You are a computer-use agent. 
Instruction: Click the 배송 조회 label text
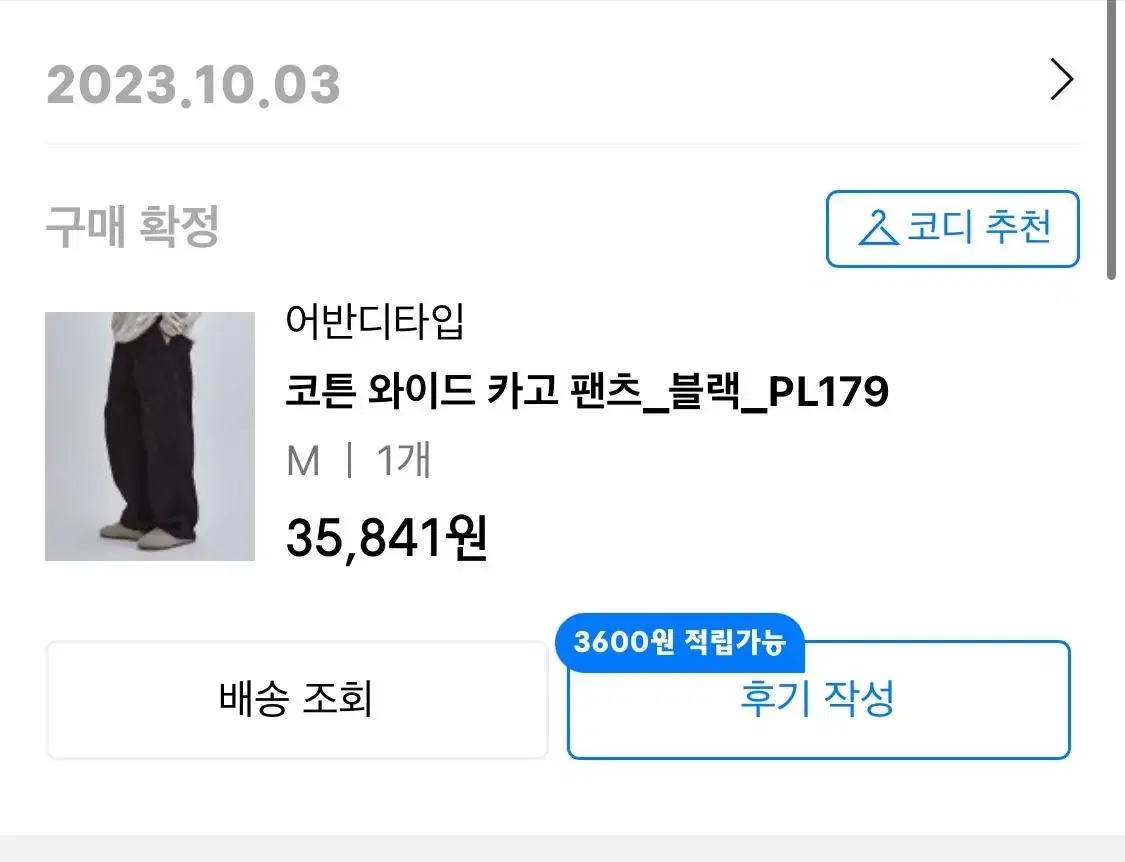coord(296,698)
